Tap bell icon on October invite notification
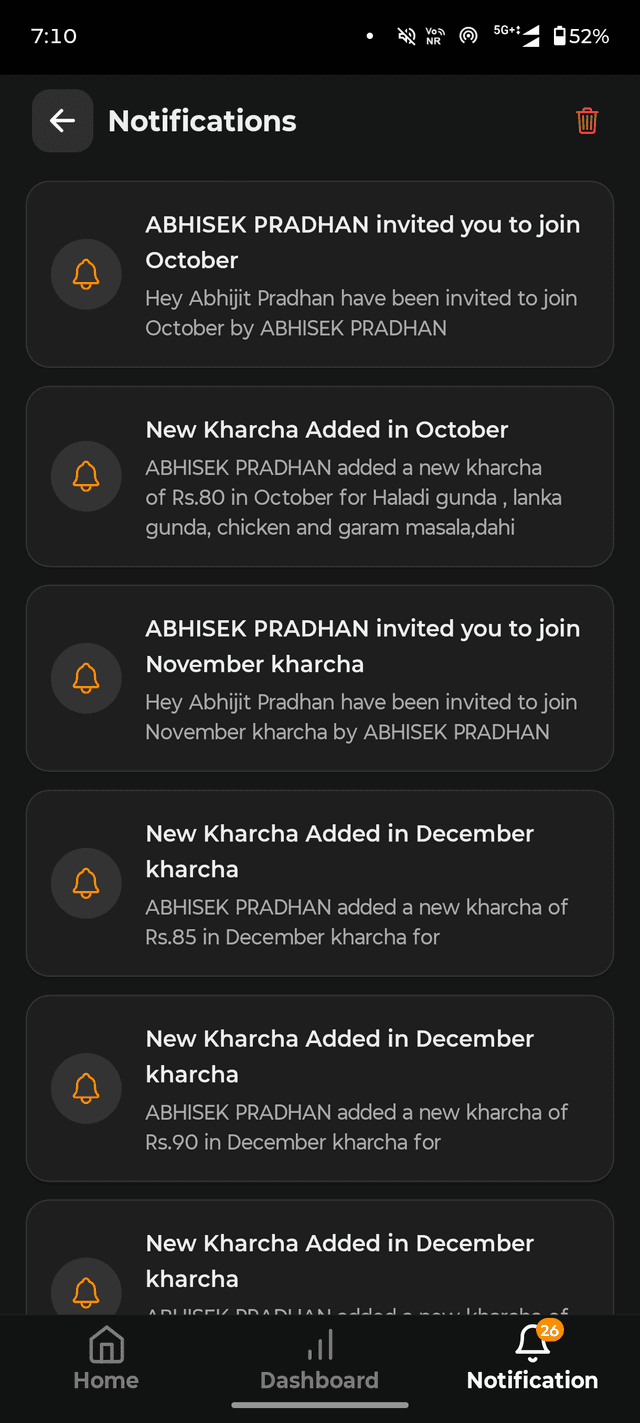 click(86, 274)
